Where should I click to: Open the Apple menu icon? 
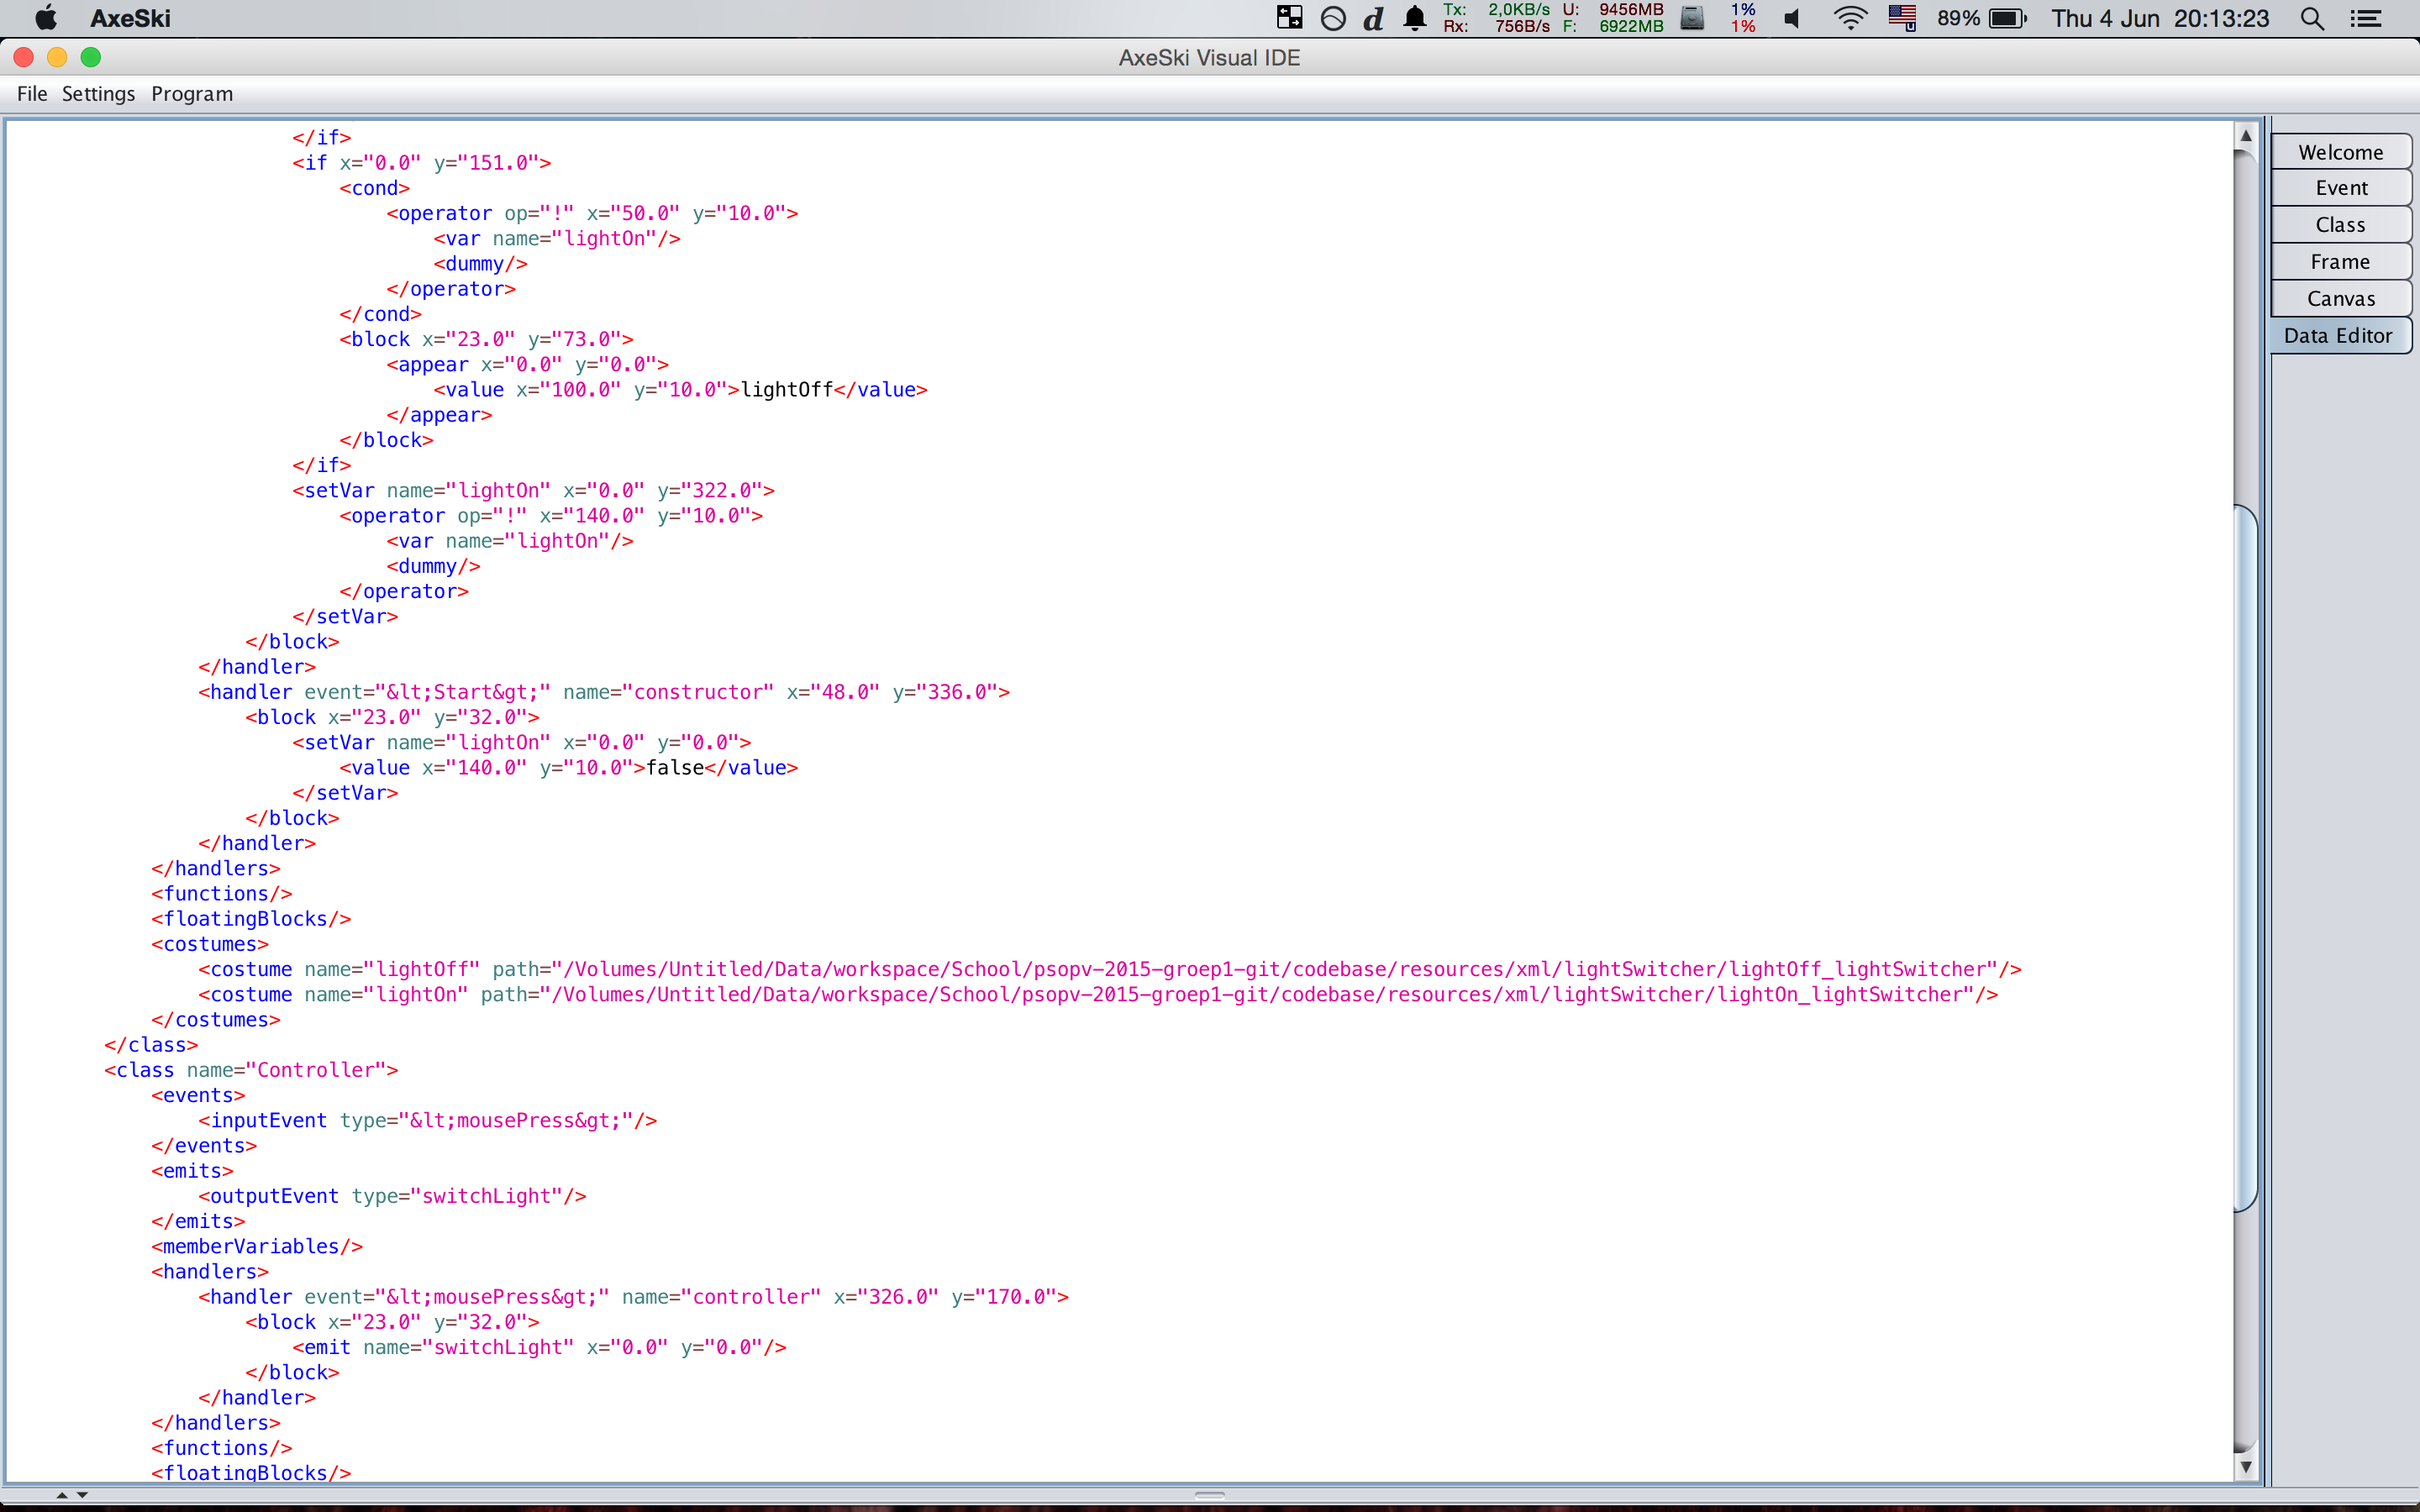[x=46, y=18]
